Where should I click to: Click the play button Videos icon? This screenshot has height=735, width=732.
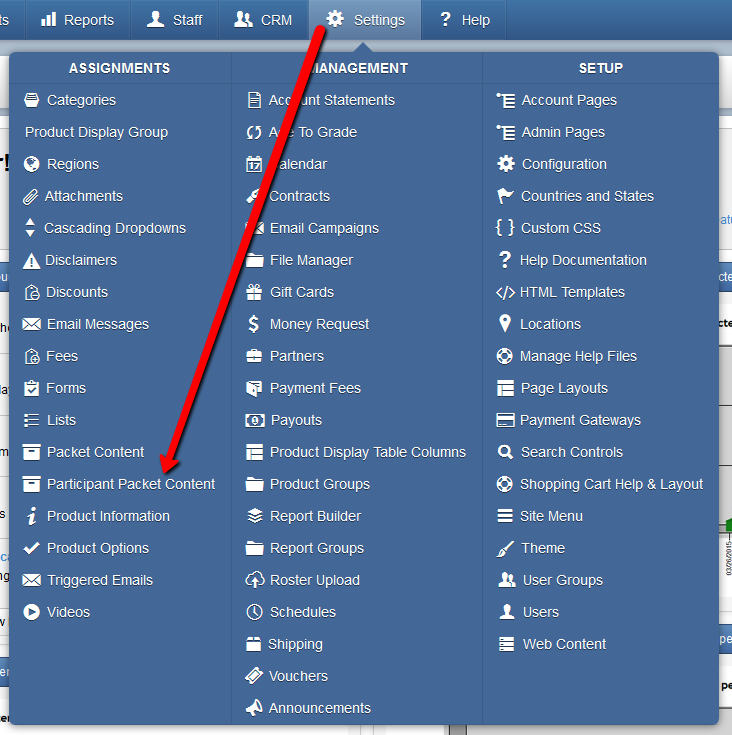coord(31,612)
